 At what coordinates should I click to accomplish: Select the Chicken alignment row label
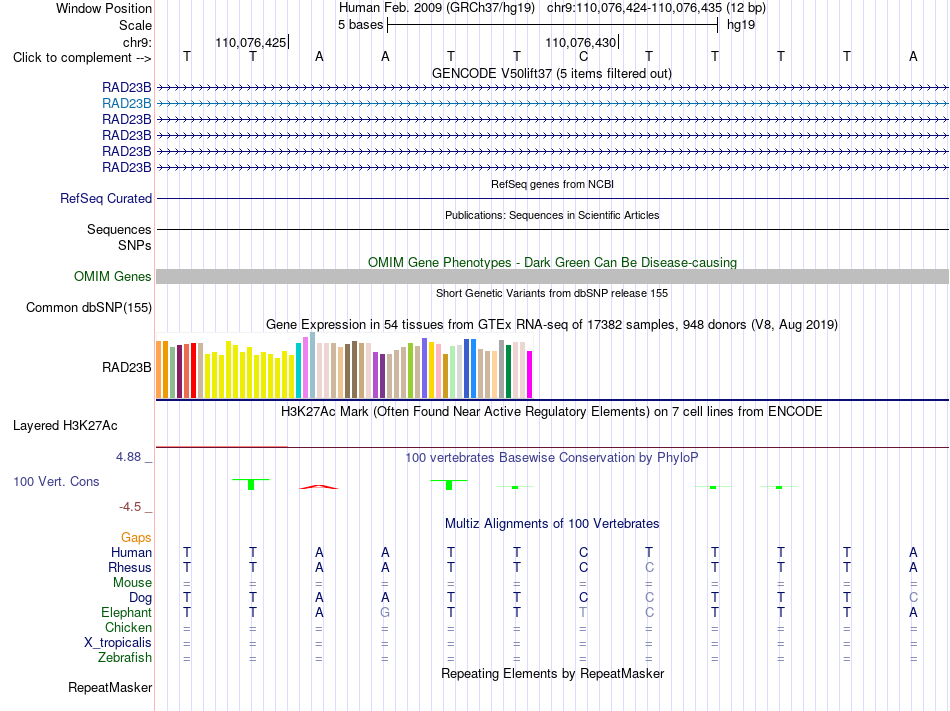click(x=128, y=627)
